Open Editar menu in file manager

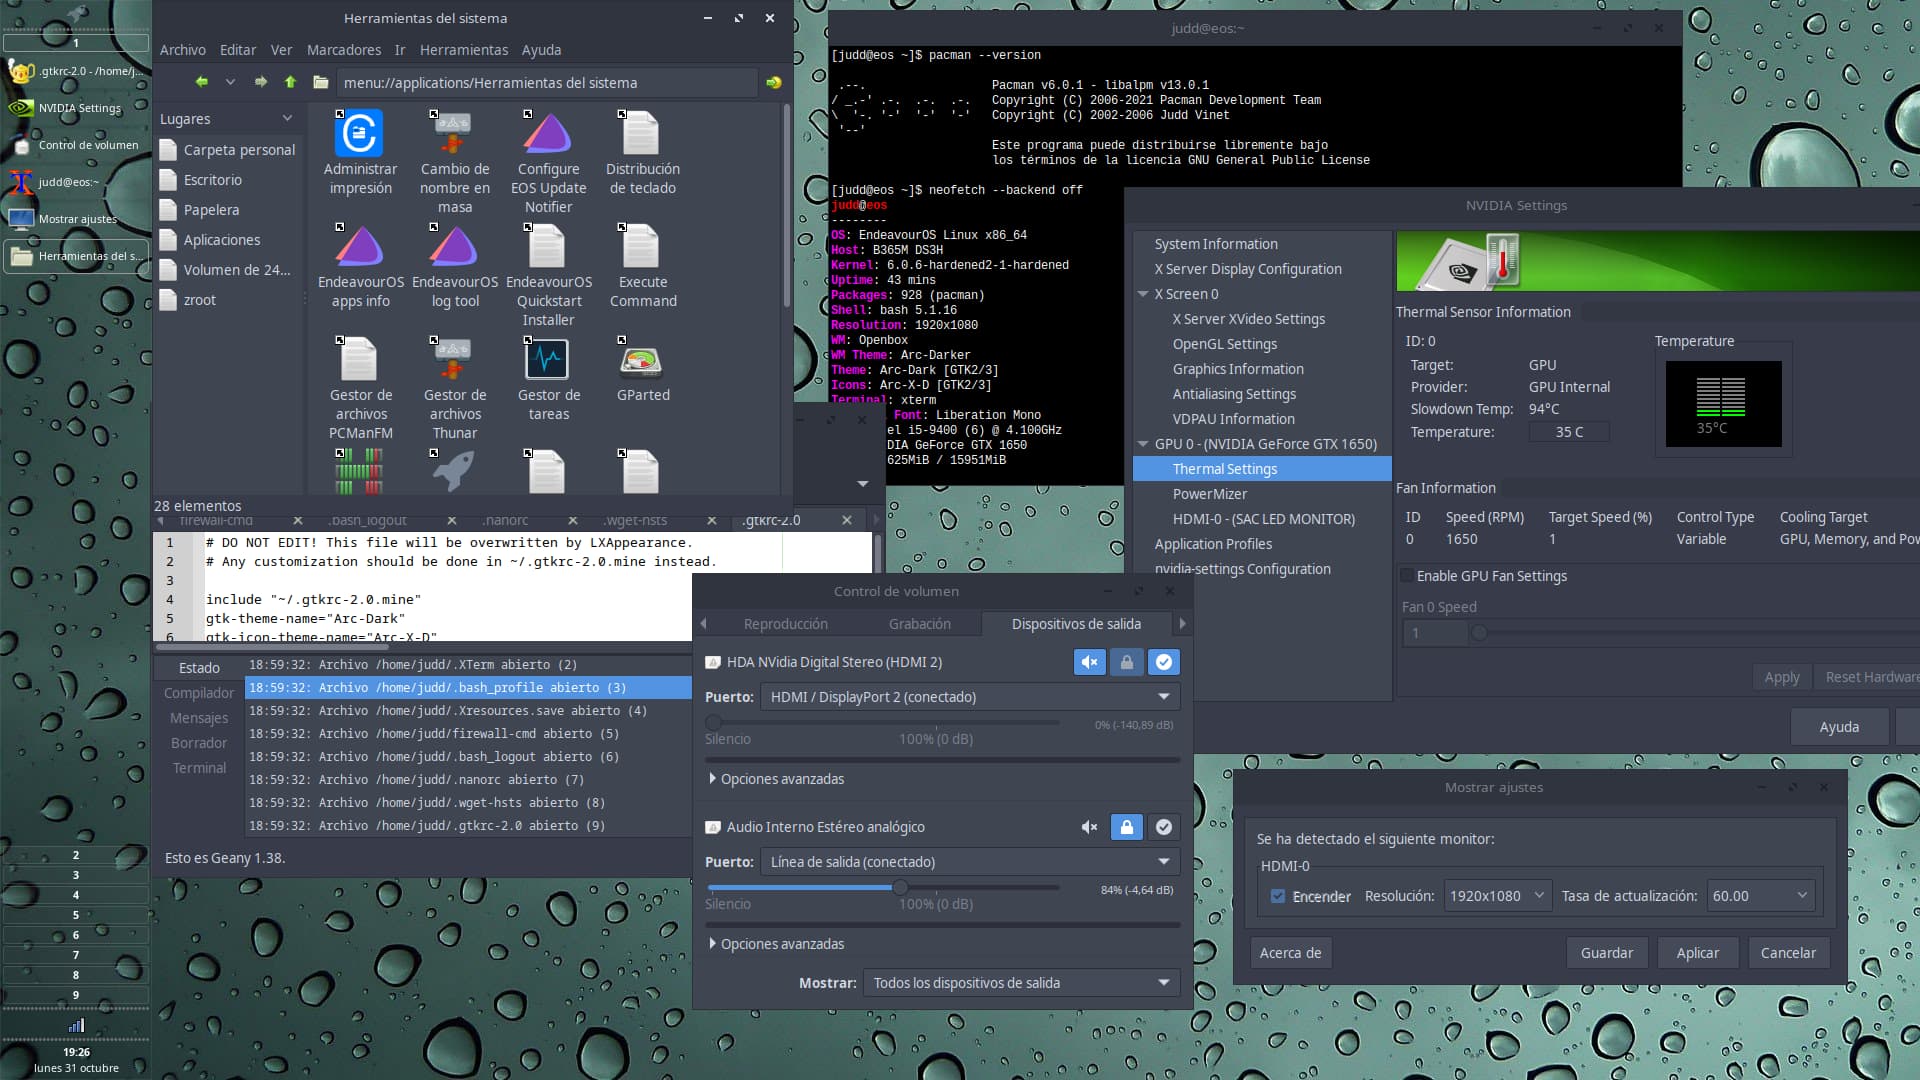pos(237,50)
